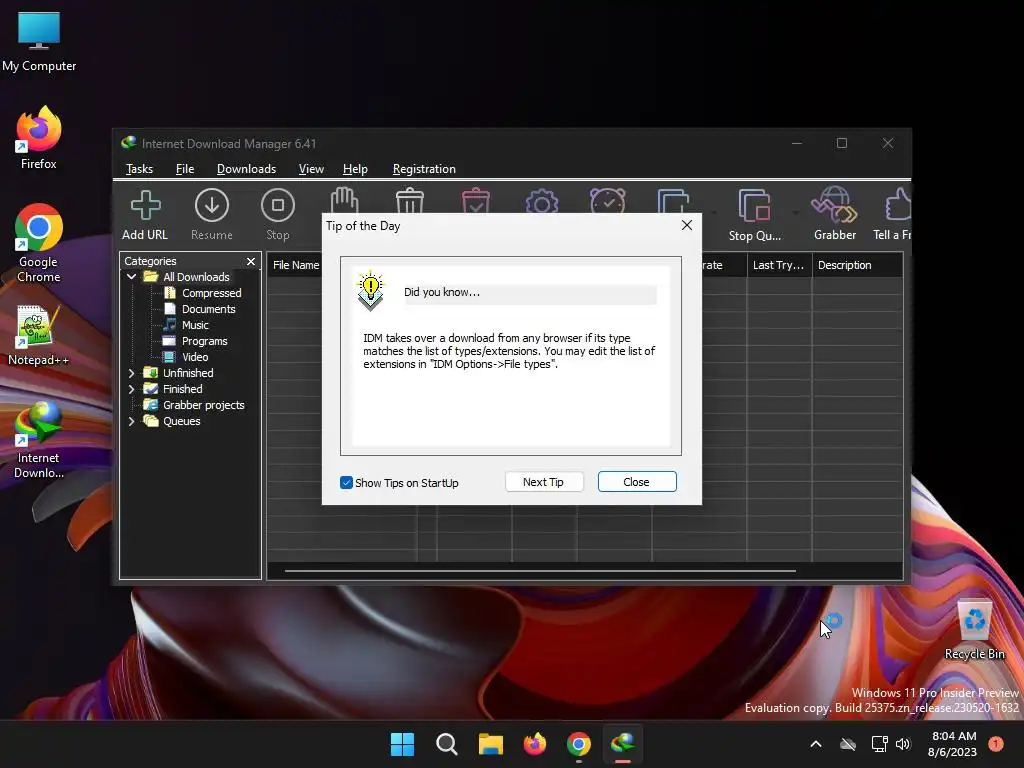The height and width of the screenshot is (768, 1024).
Task: Click the network tray icon
Action: (879, 744)
